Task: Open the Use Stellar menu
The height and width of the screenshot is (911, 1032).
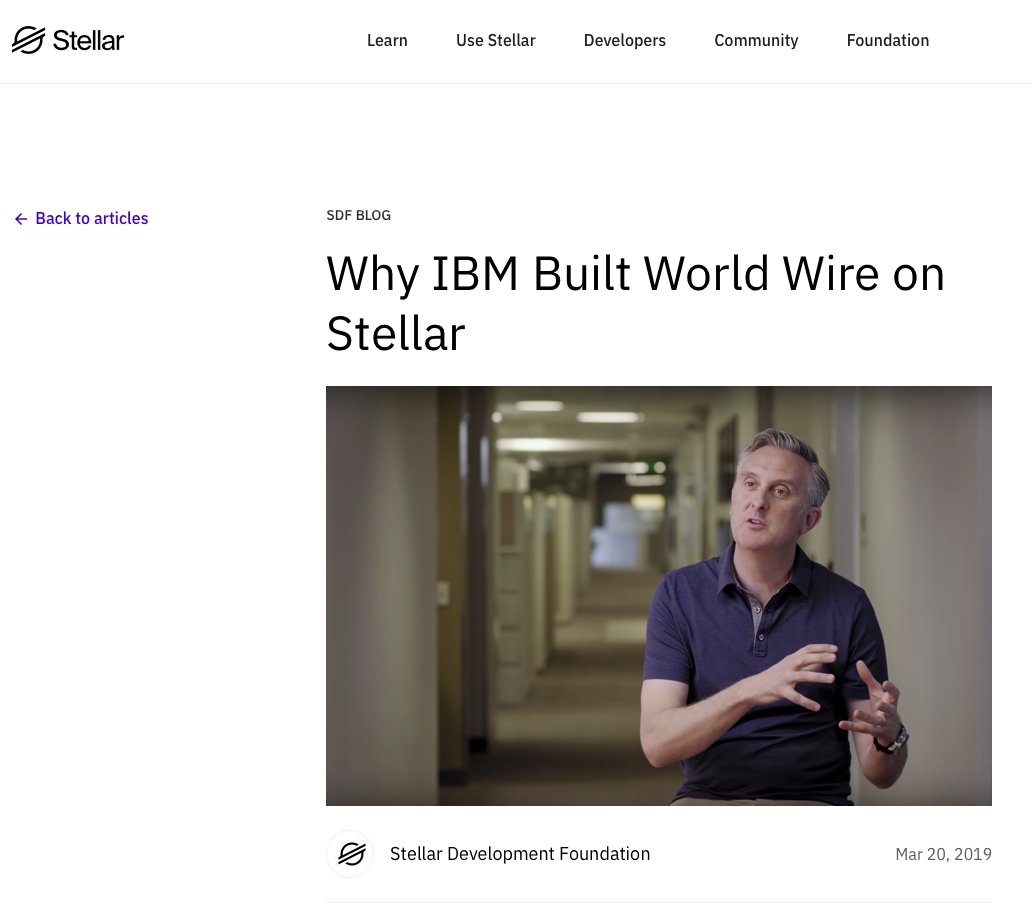Action: coord(496,40)
